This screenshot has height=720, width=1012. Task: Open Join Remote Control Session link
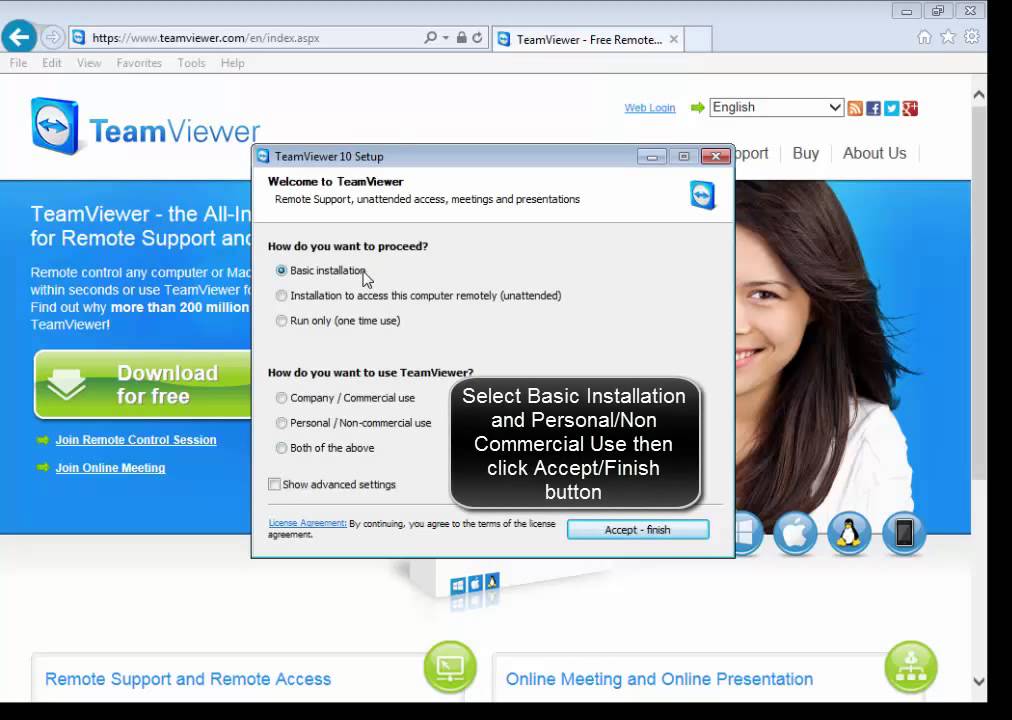click(x=136, y=440)
